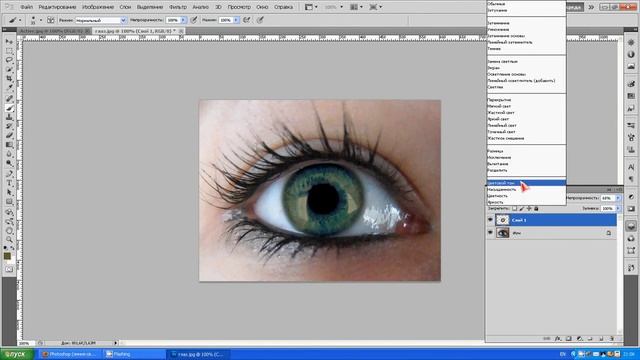Click the delete layer trash icon

point(611,339)
